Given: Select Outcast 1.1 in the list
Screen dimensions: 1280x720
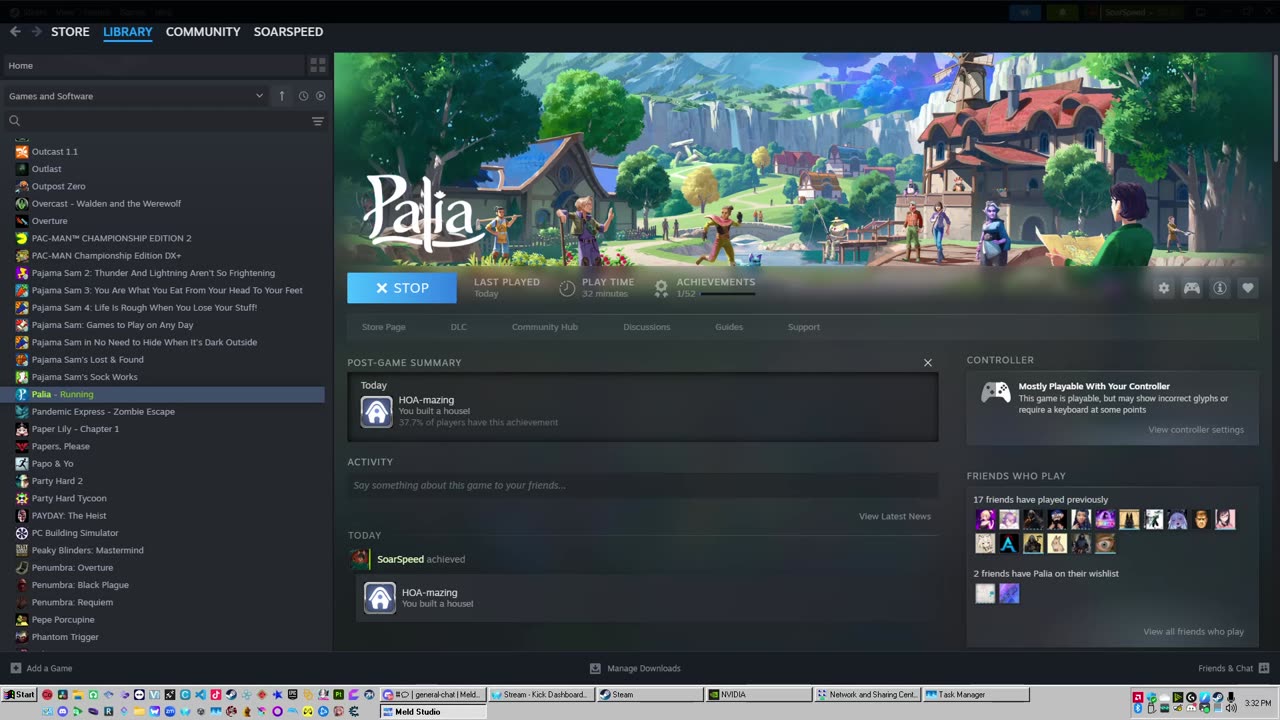Looking at the screenshot, I should (x=55, y=152).
